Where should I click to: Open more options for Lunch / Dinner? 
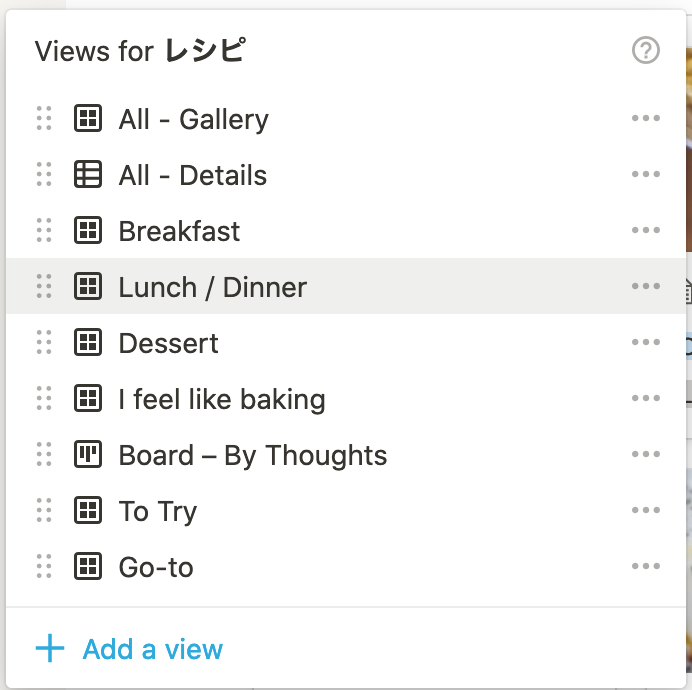(x=645, y=286)
